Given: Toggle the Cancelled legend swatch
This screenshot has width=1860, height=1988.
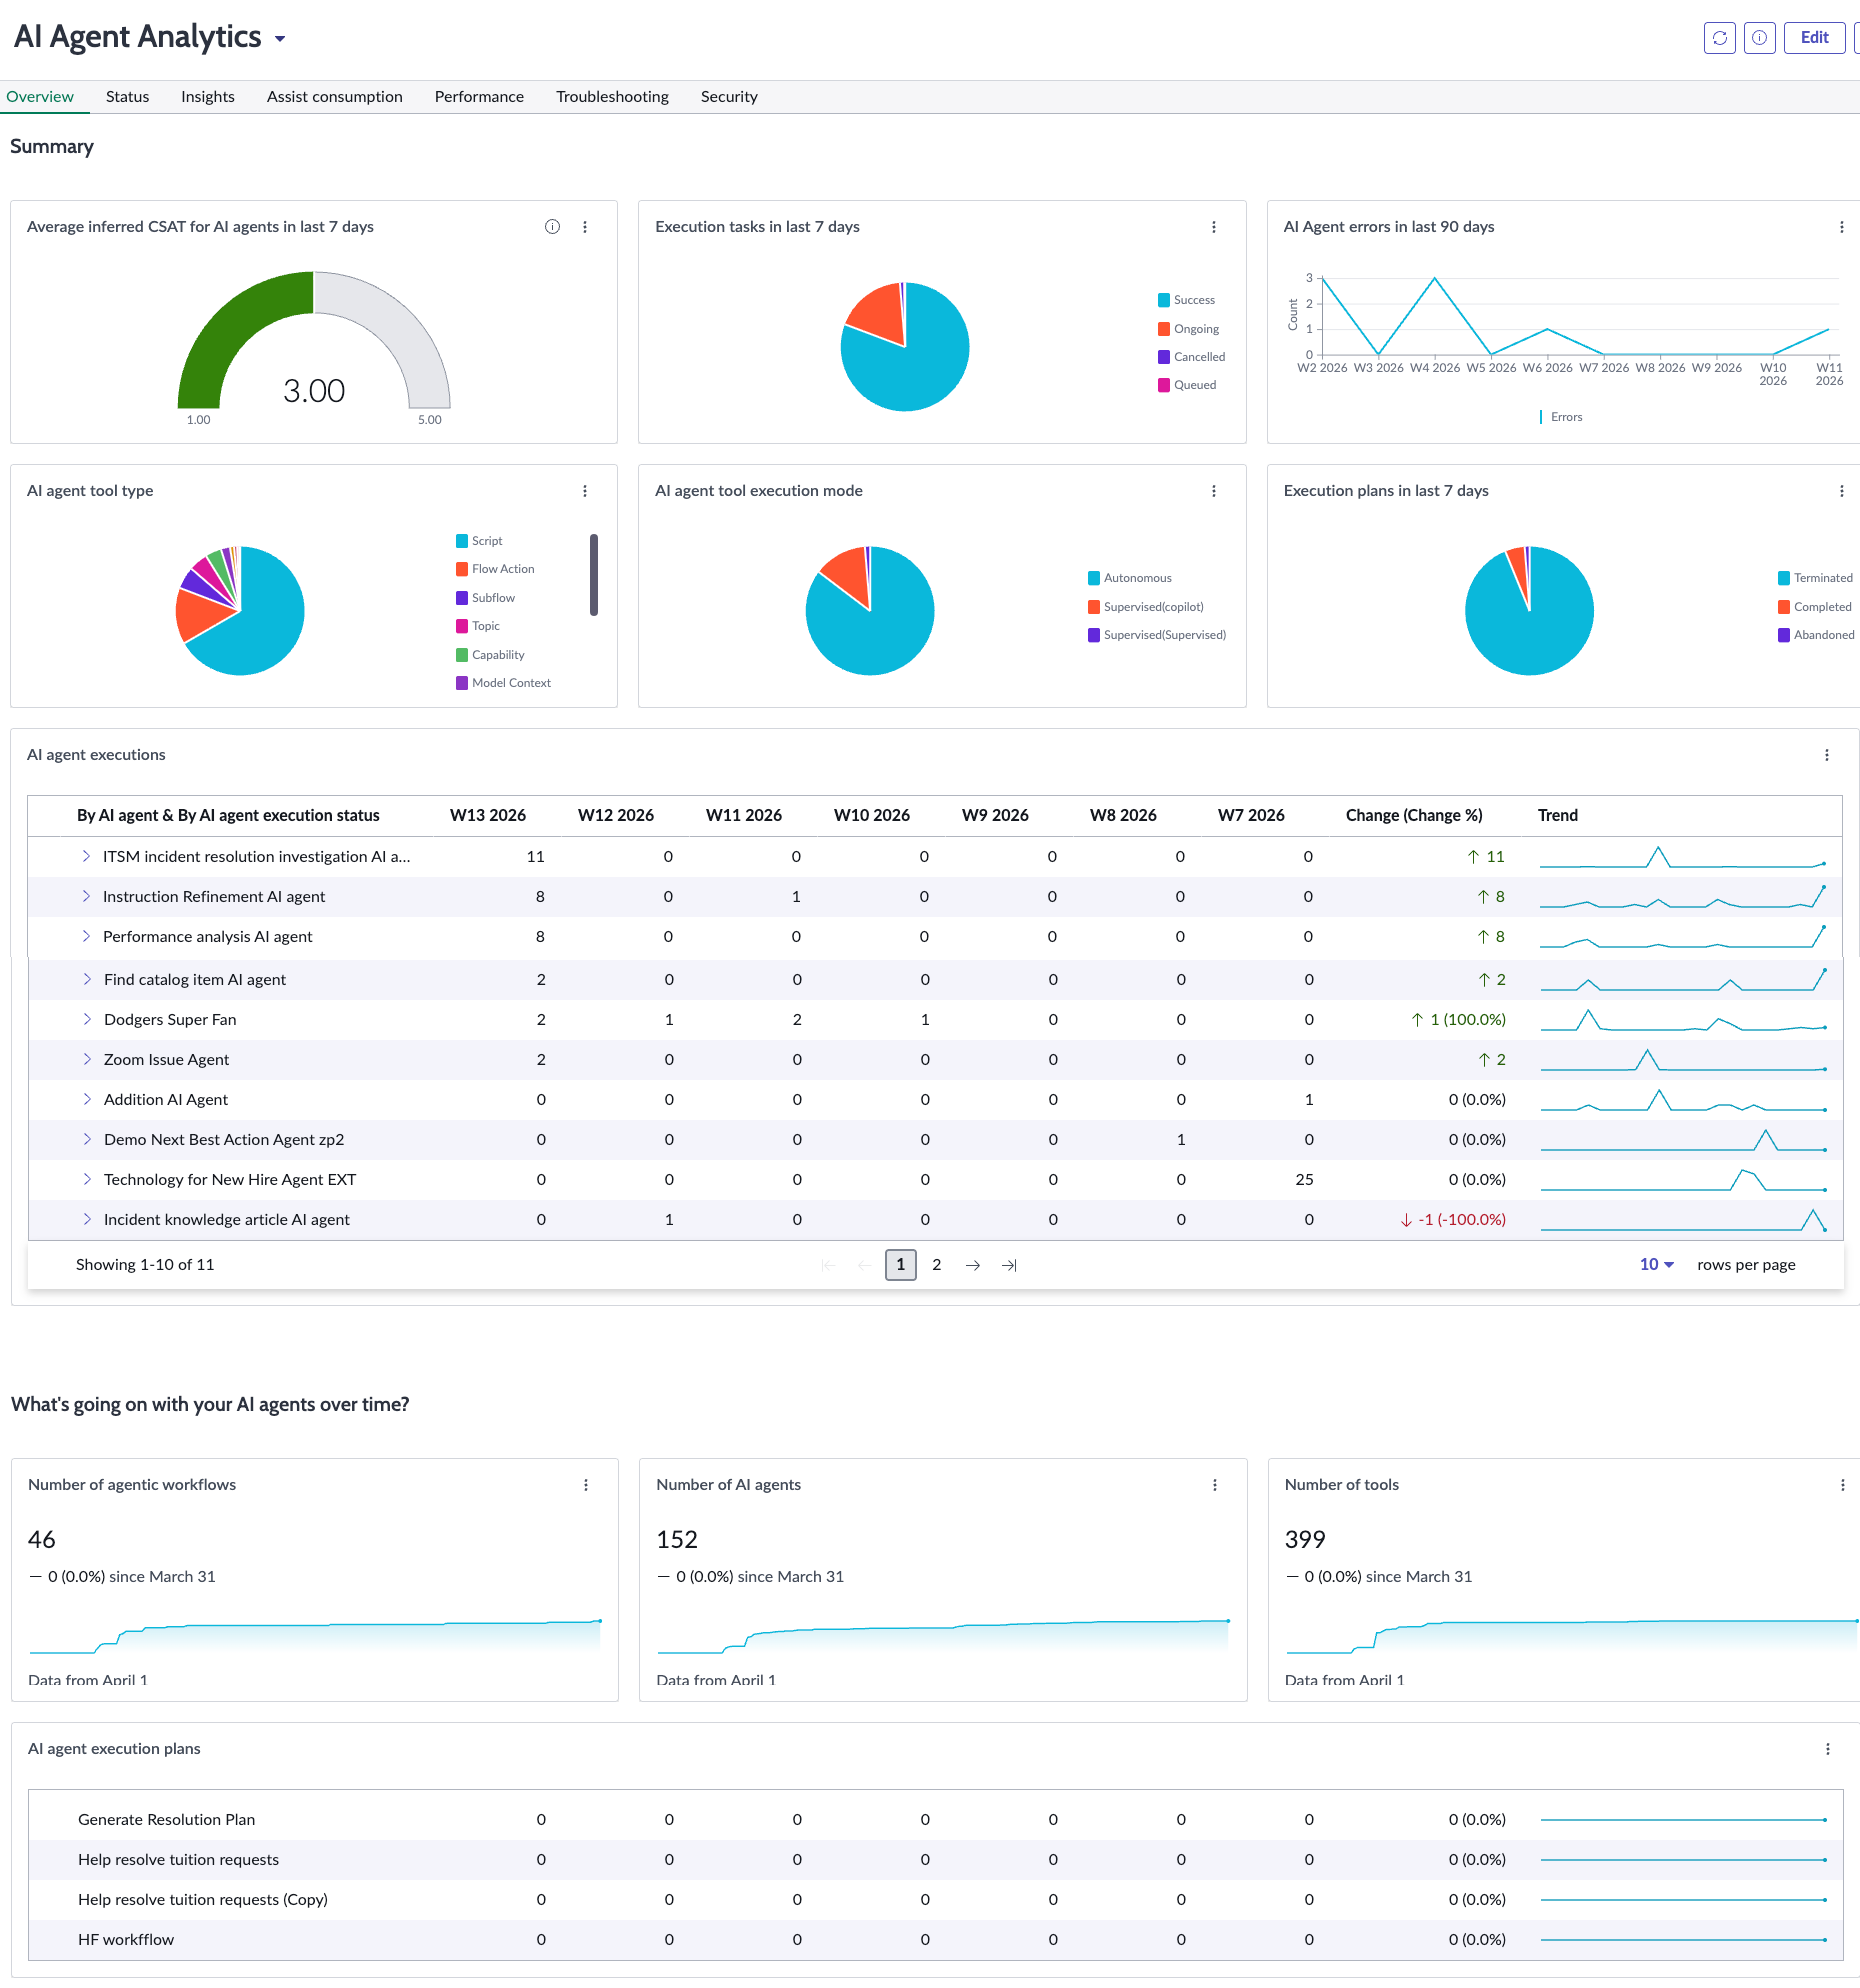Looking at the screenshot, I should tap(1164, 357).
